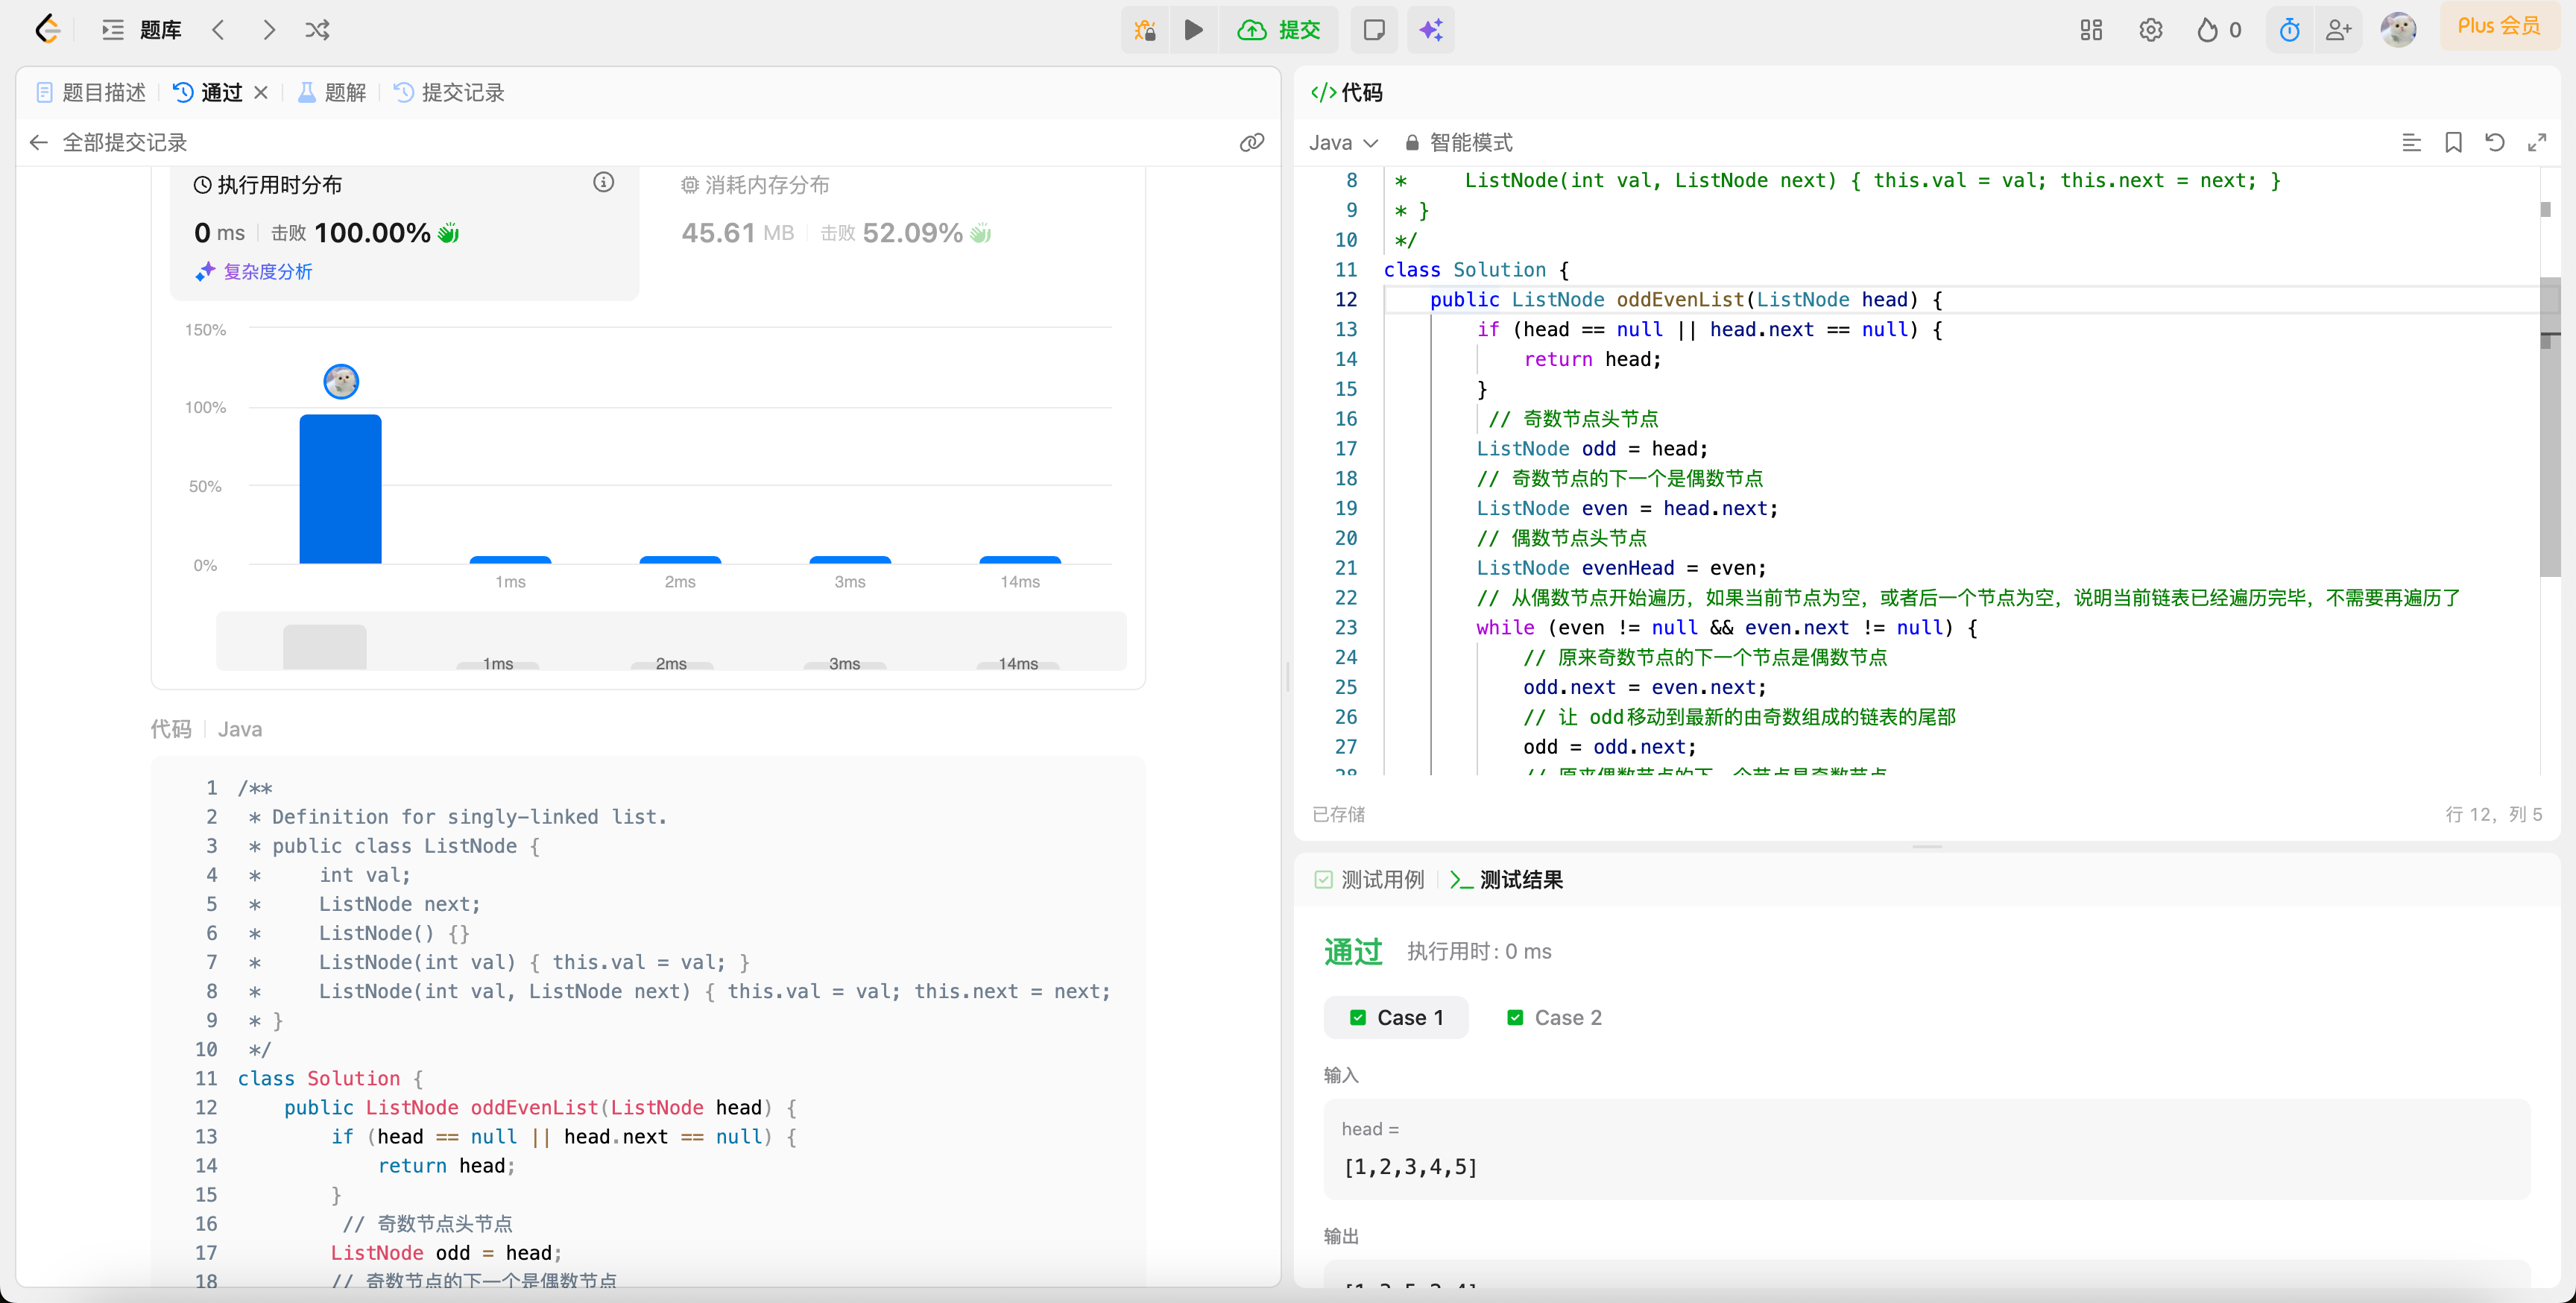
Task: Reset code with undo arrow icon
Action: 2494,143
